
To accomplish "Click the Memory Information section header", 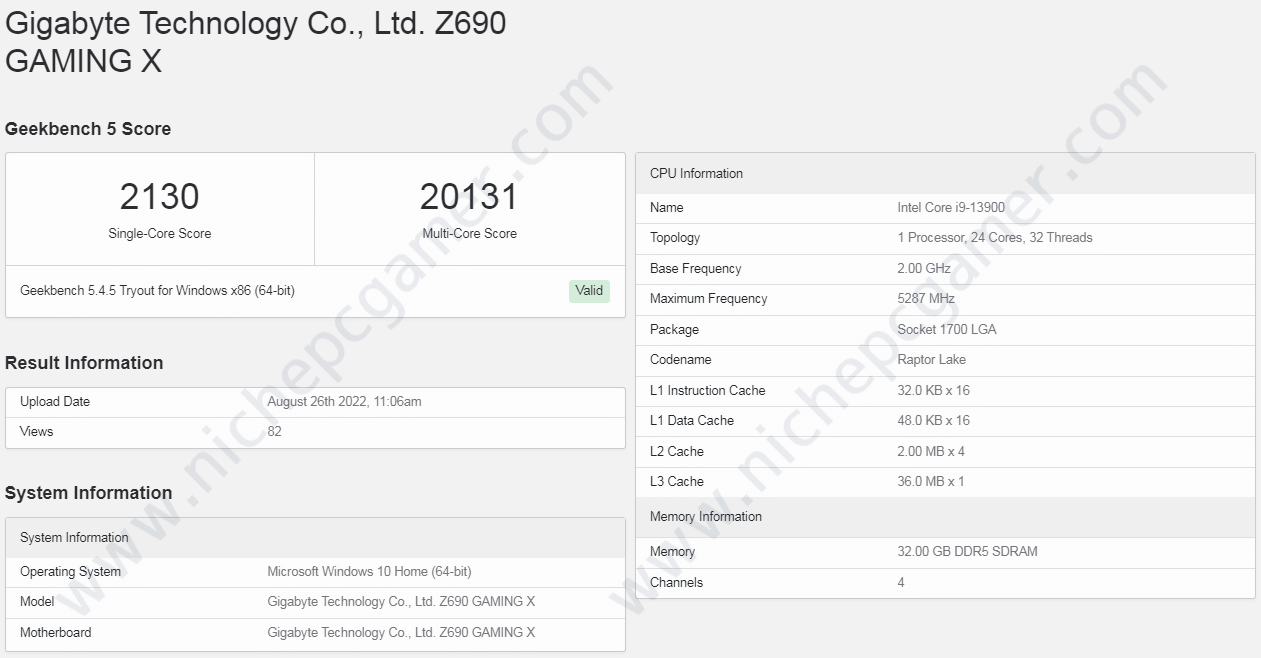I will (x=705, y=517).
